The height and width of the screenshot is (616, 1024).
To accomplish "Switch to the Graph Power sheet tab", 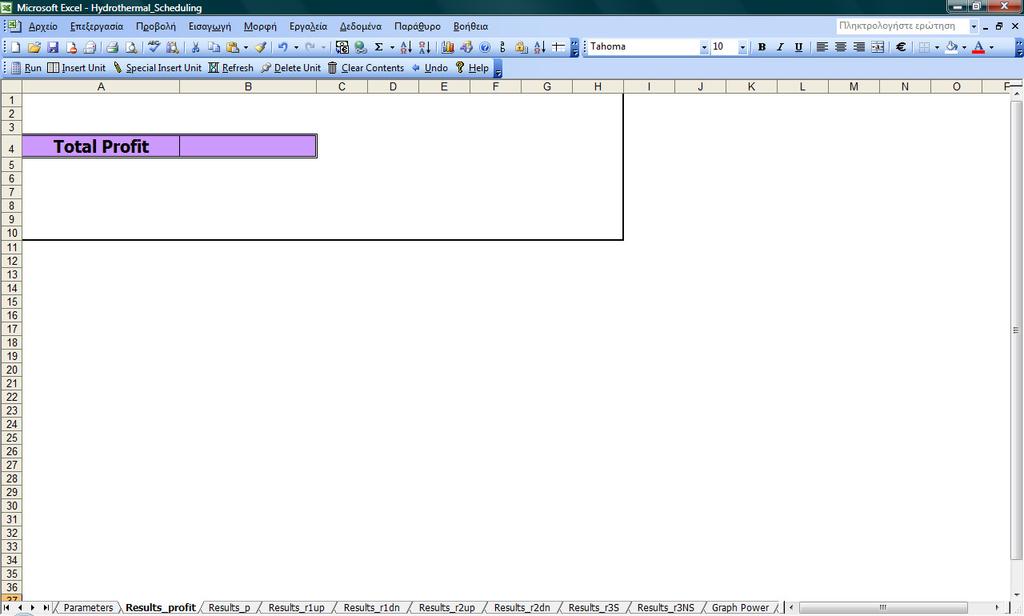I will coord(740,608).
